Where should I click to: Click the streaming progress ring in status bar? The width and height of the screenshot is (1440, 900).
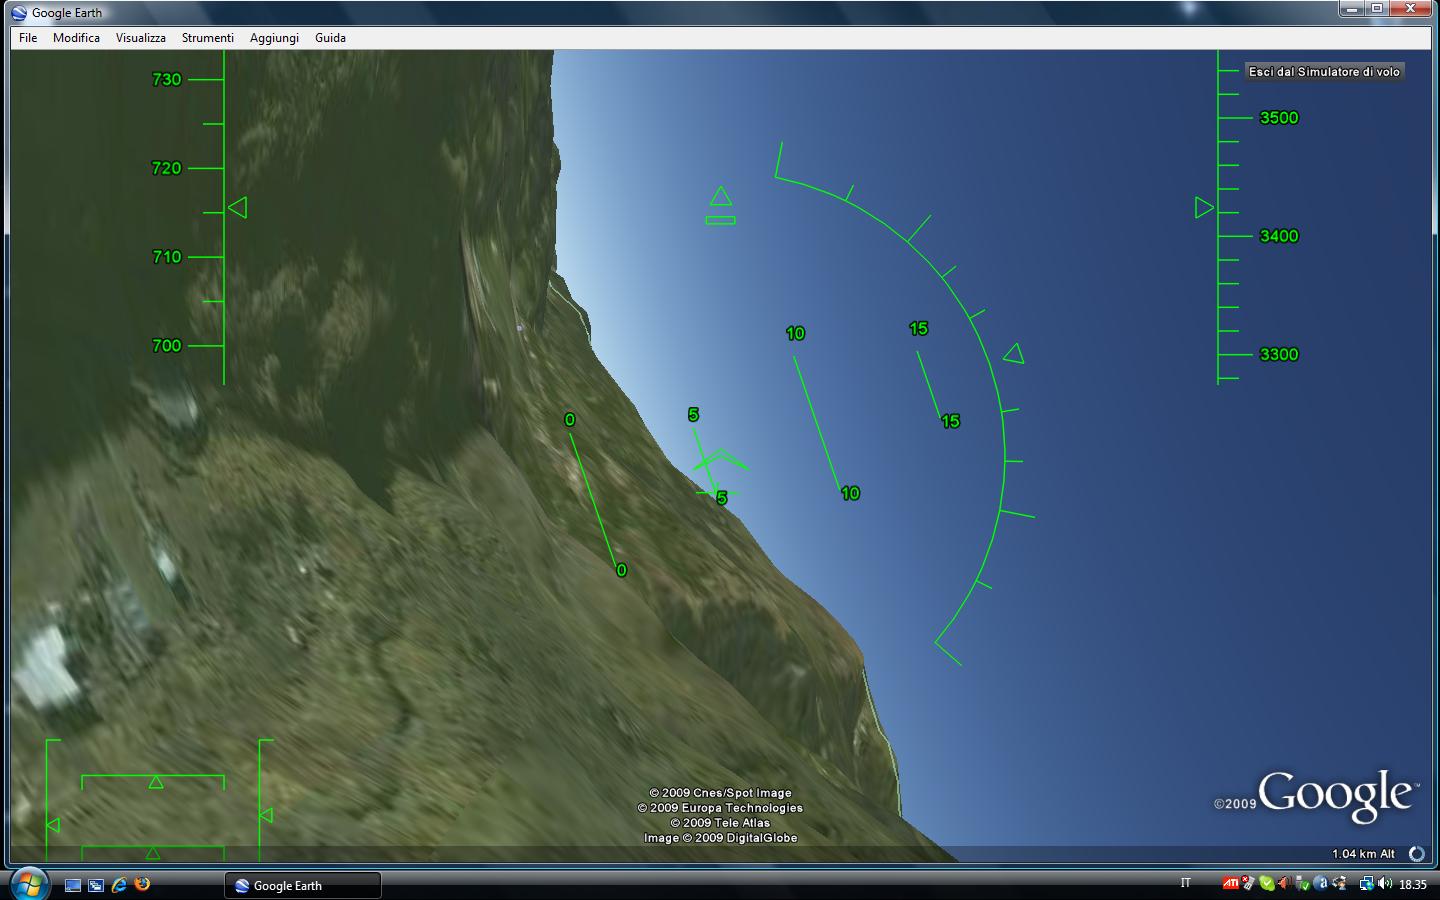[x=1416, y=854]
